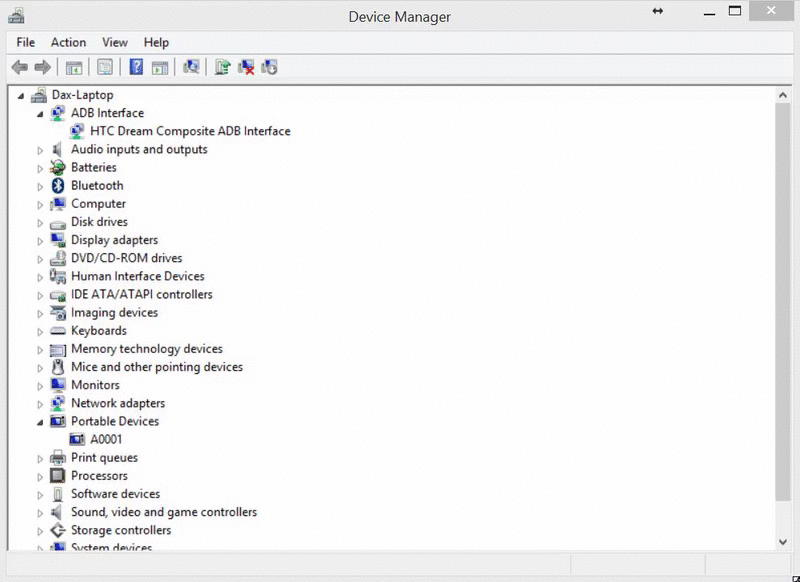Open the Help menu
This screenshot has width=800, height=582.
click(x=156, y=42)
